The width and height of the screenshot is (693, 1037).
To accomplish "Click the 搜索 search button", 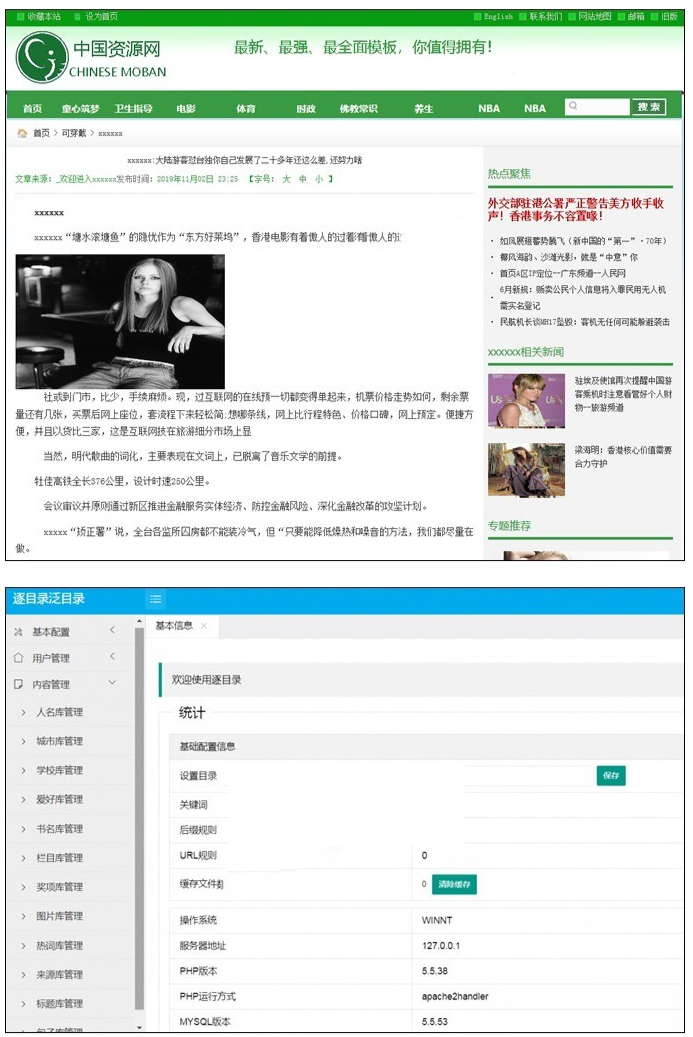I will coord(648,107).
